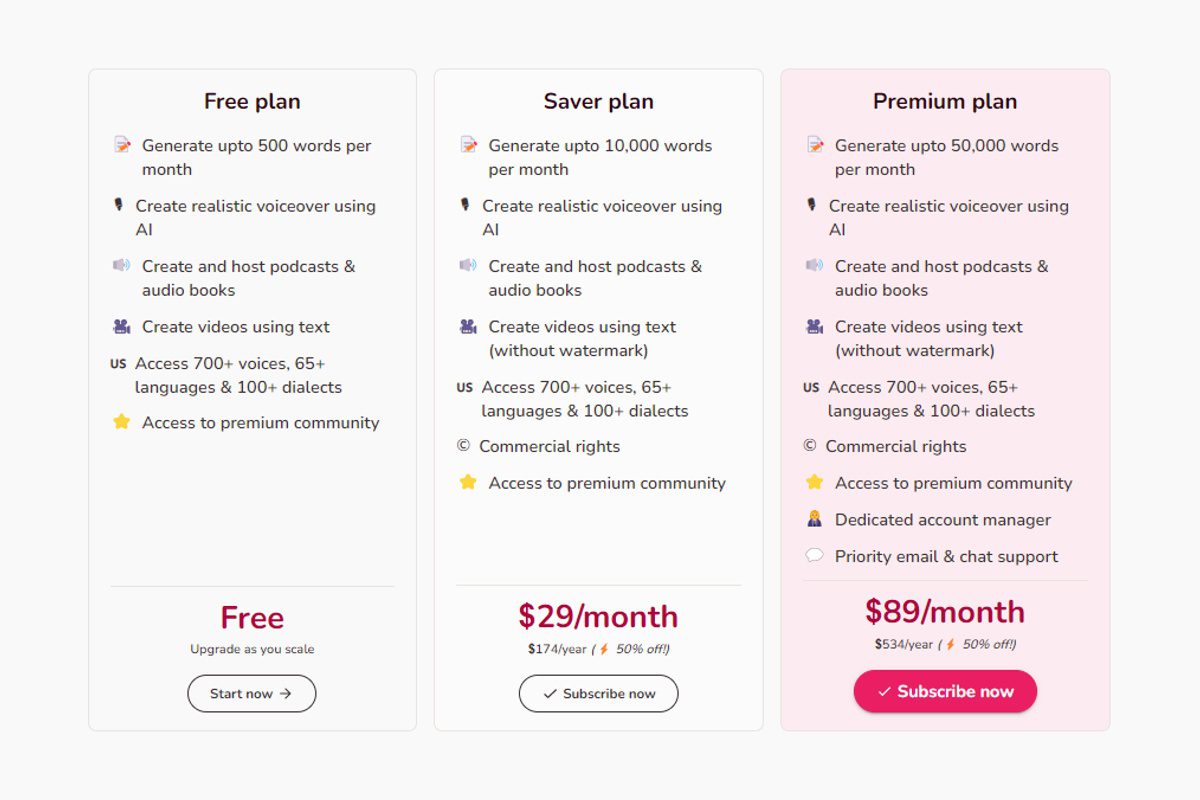1200x800 pixels.
Task: Click the star icon in Saver plan premium community
Action: click(x=468, y=482)
